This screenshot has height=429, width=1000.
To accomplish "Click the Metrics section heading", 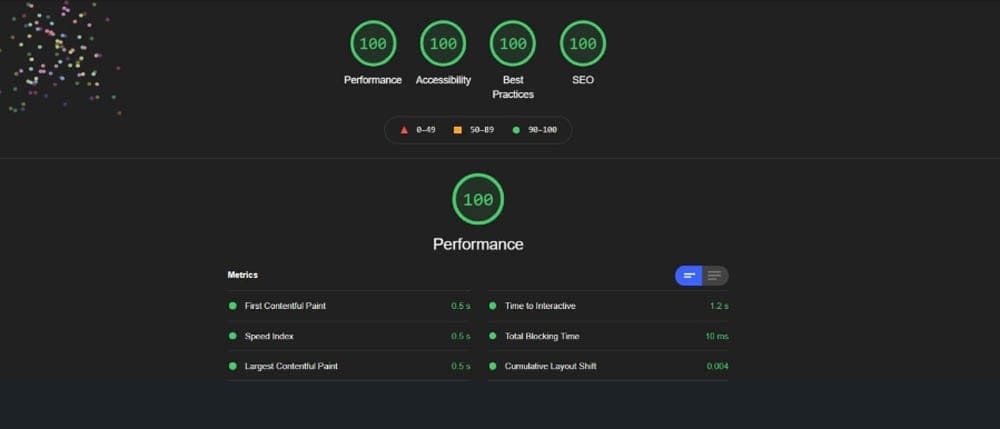I will pyautogui.click(x=243, y=274).
